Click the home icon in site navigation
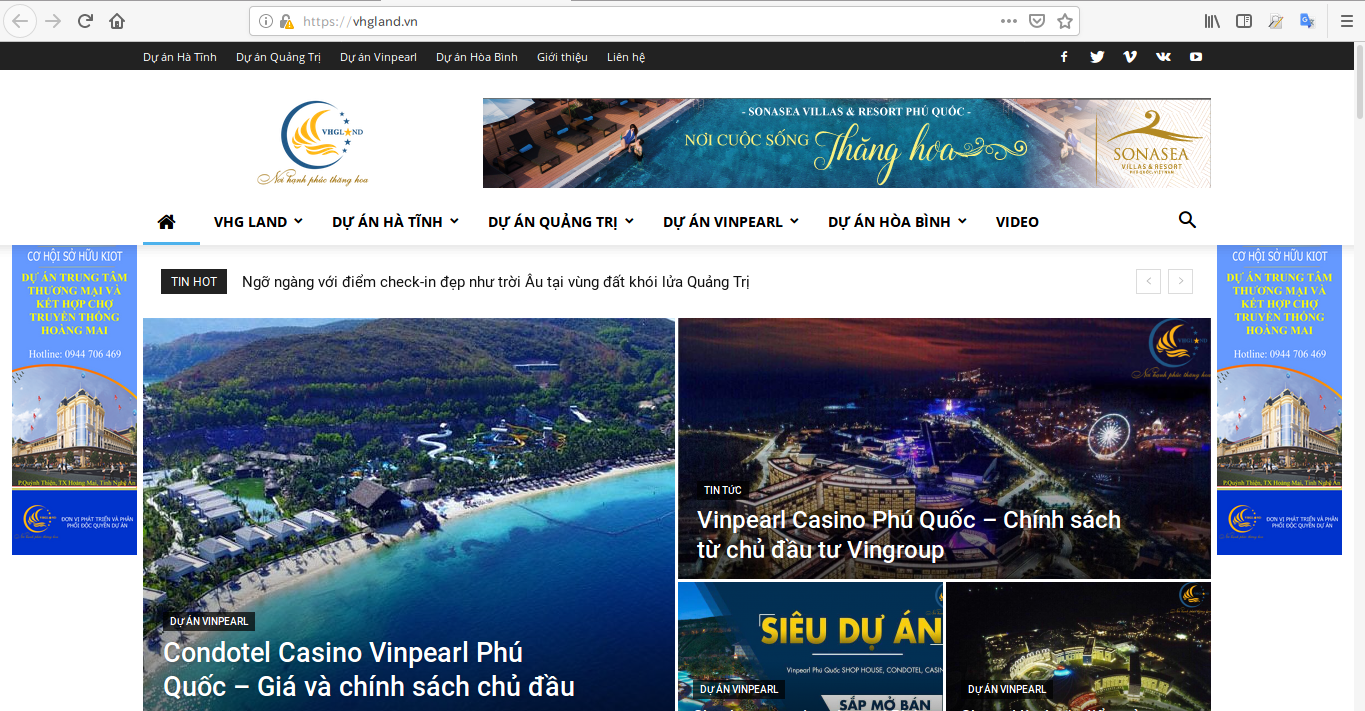 (167, 222)
